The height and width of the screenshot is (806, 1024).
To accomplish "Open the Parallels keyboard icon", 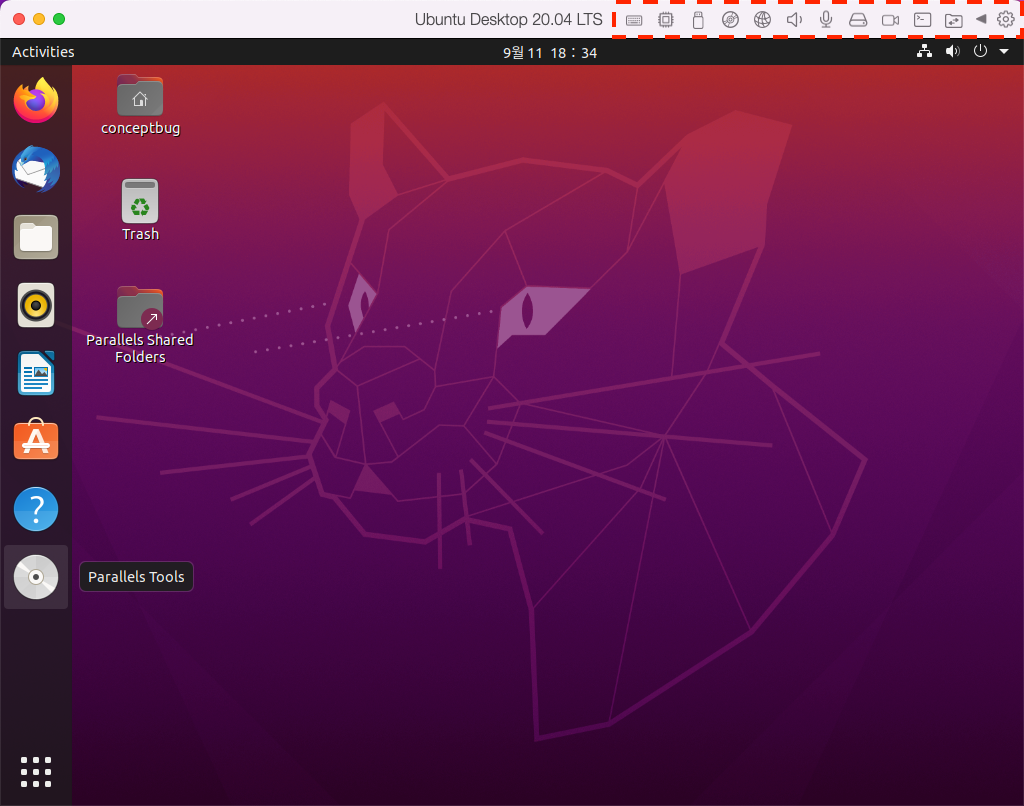I will [633, 20].
